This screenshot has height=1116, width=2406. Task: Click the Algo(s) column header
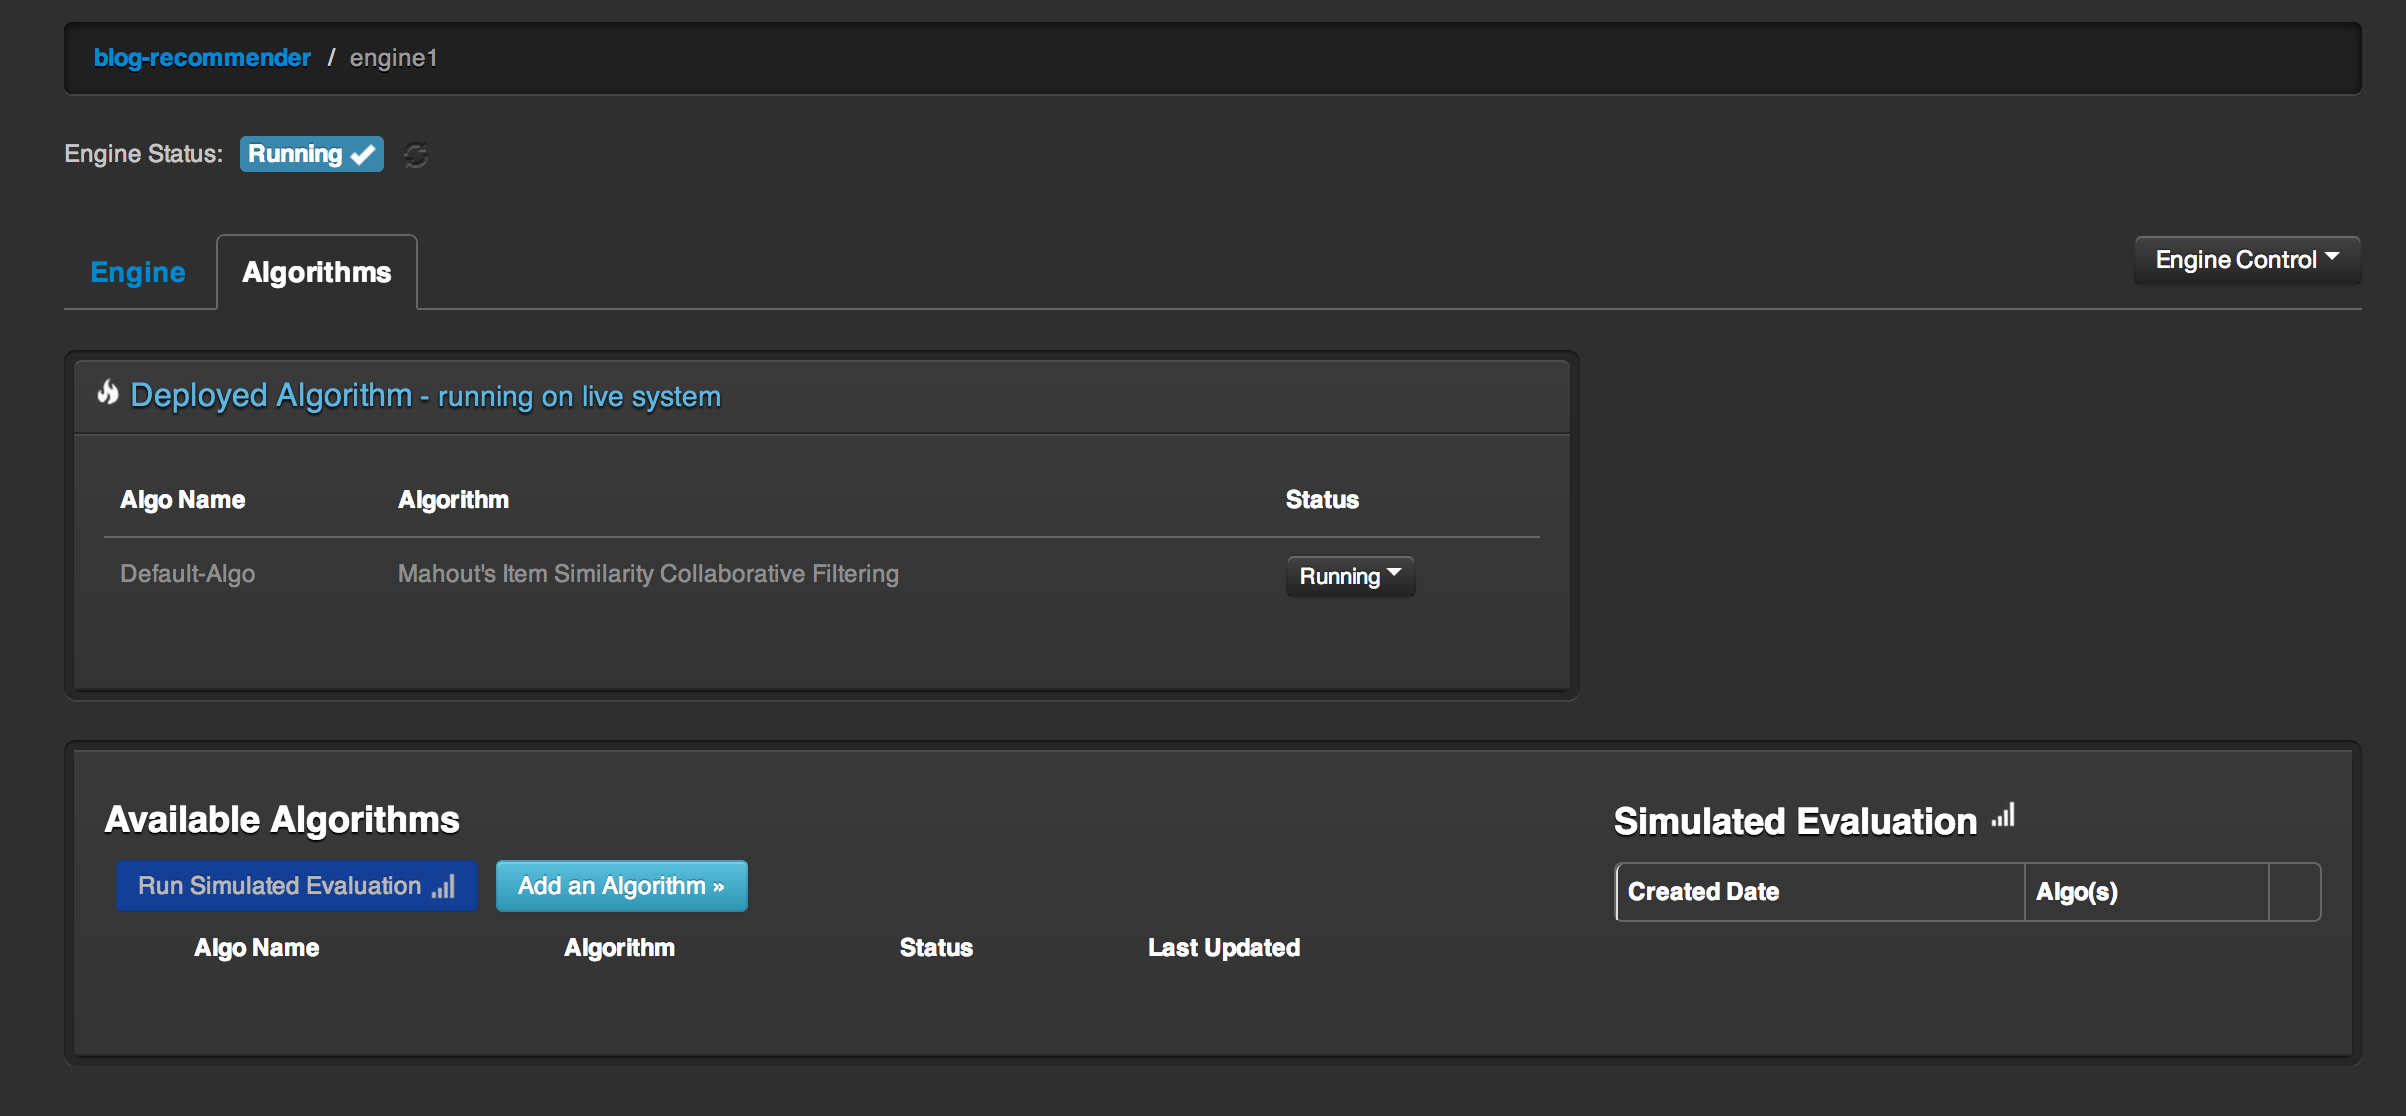(2076, 891)
